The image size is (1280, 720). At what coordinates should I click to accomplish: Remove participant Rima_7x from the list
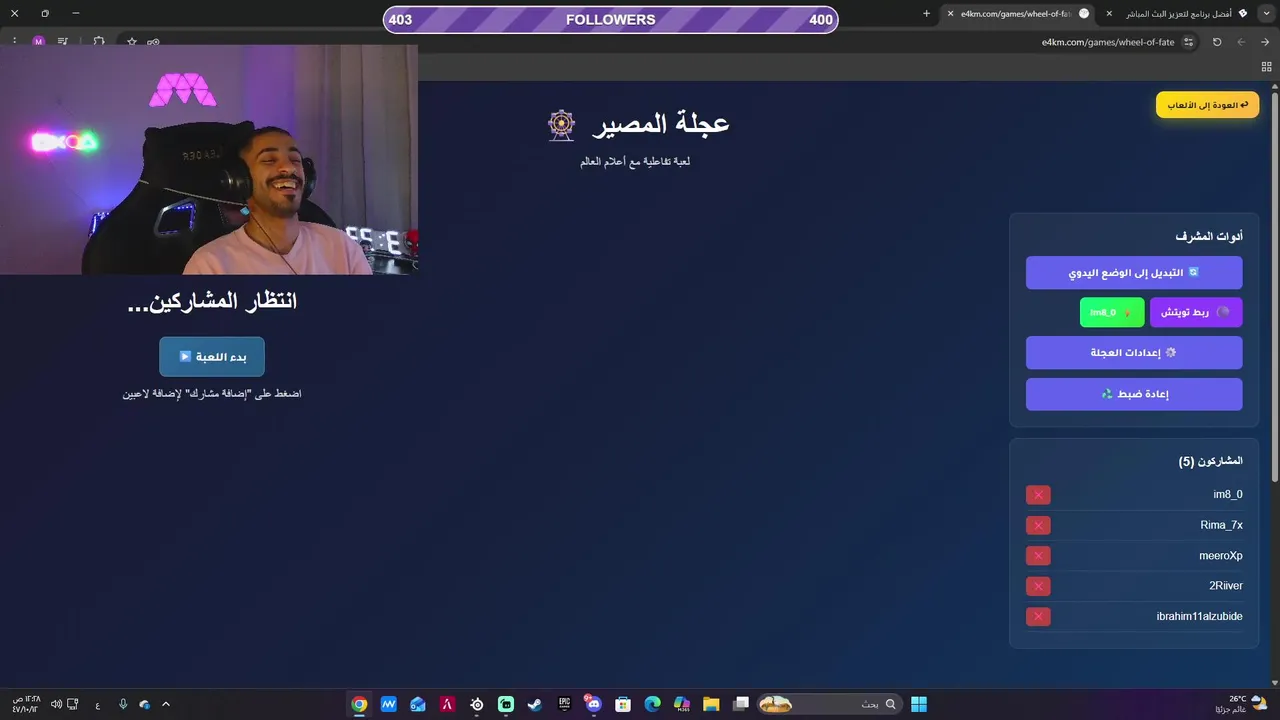(x=1038, y=525)
